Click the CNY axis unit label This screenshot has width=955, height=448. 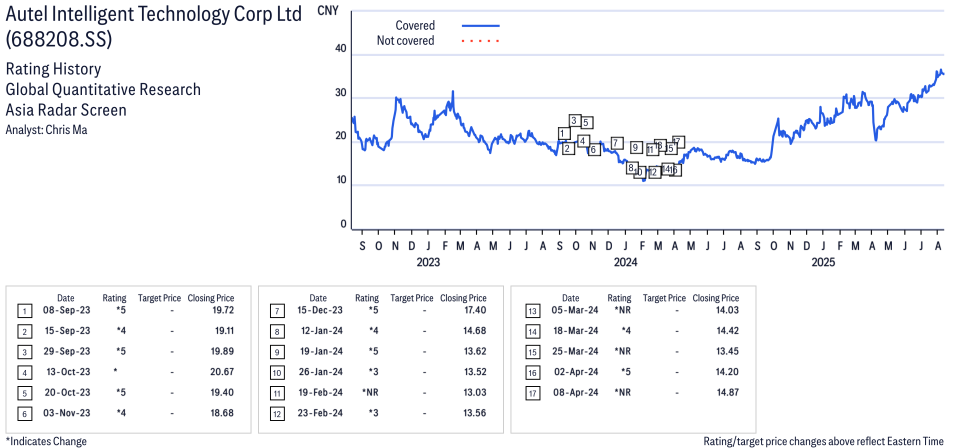pyautogui.click(x=328, y=10)
